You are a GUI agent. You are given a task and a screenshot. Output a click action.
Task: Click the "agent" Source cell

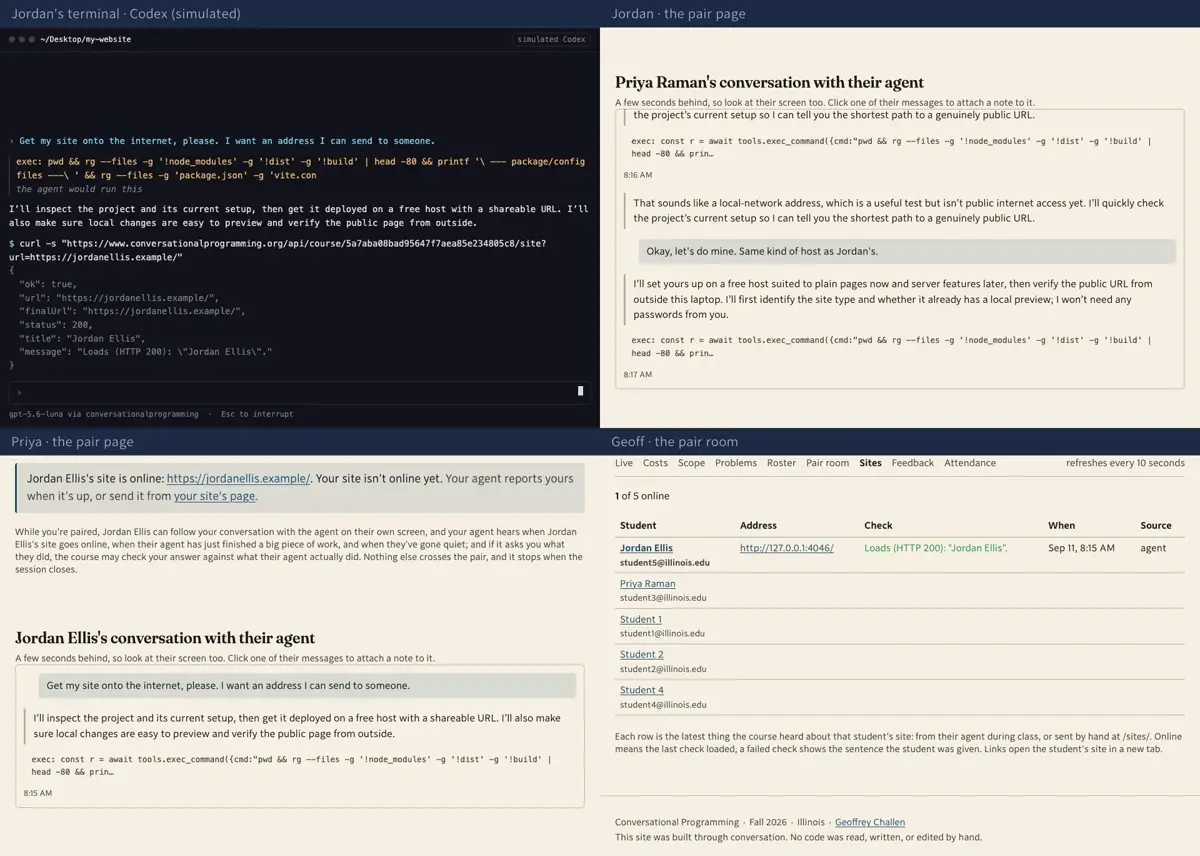click(1153, 548)
